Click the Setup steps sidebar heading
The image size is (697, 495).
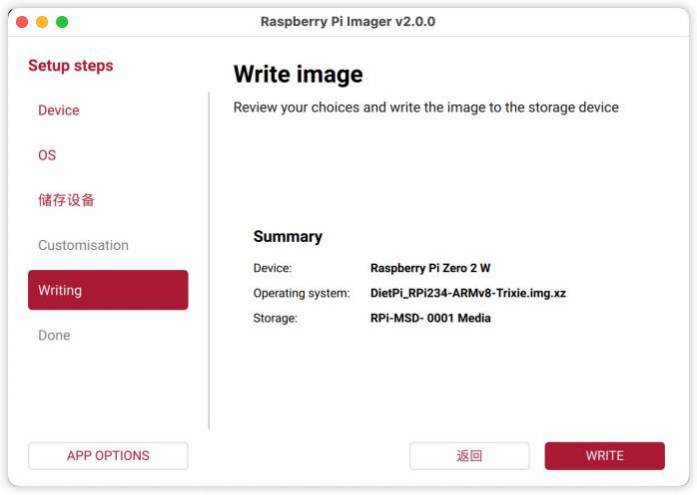pos(71,66)
